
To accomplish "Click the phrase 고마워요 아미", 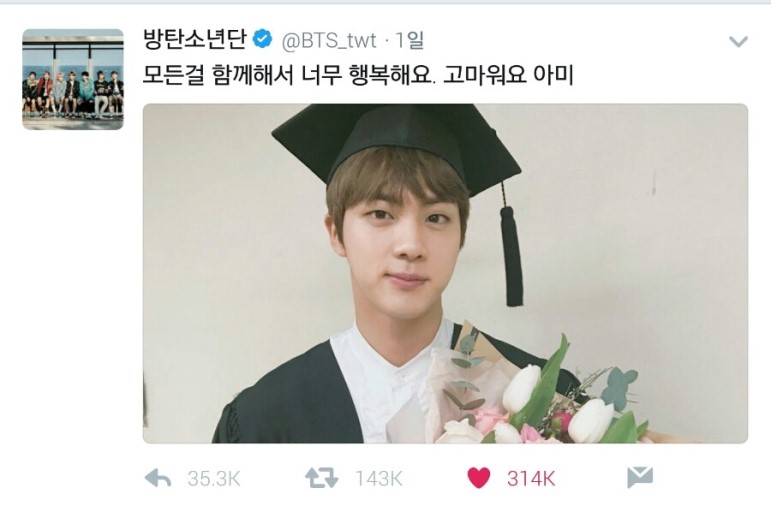I will 508,75.
